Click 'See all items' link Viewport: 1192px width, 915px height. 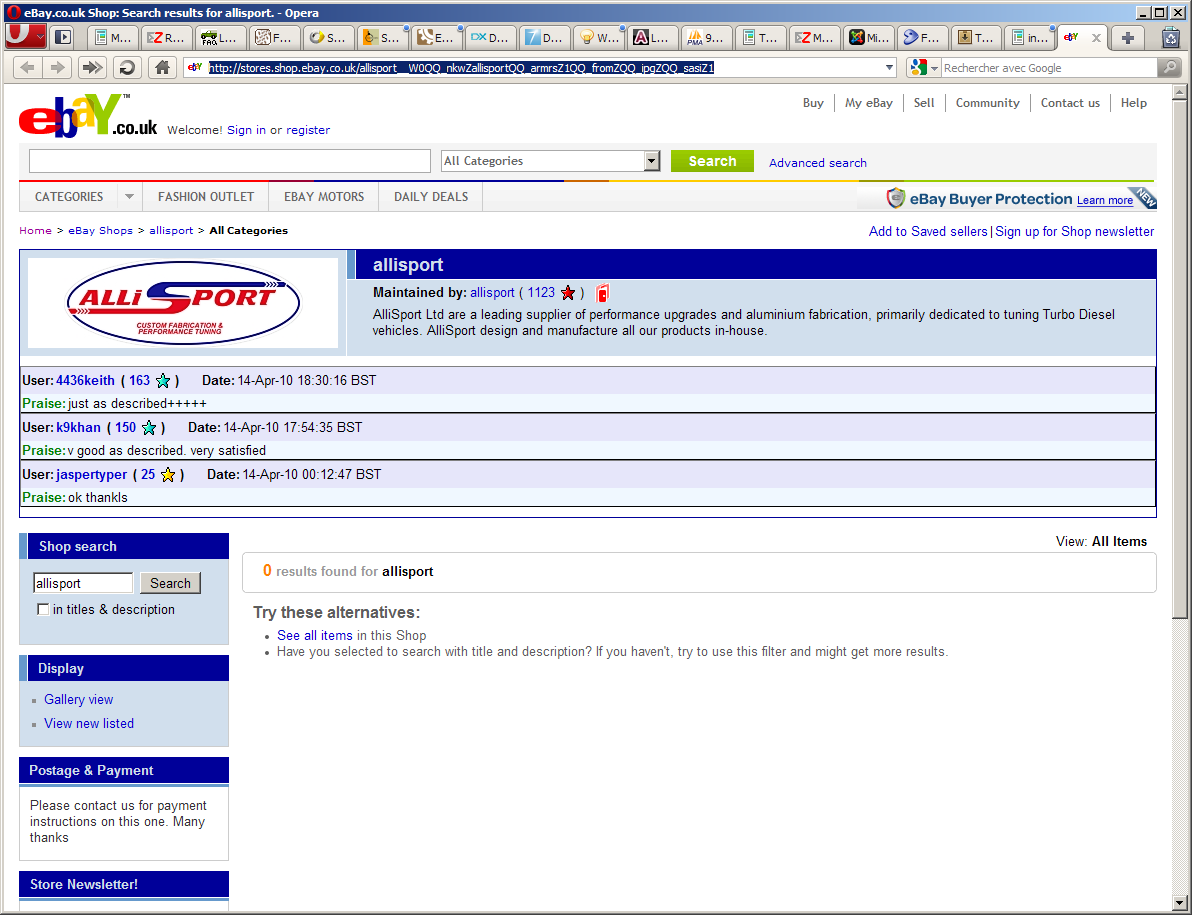(x=315, y=636)
